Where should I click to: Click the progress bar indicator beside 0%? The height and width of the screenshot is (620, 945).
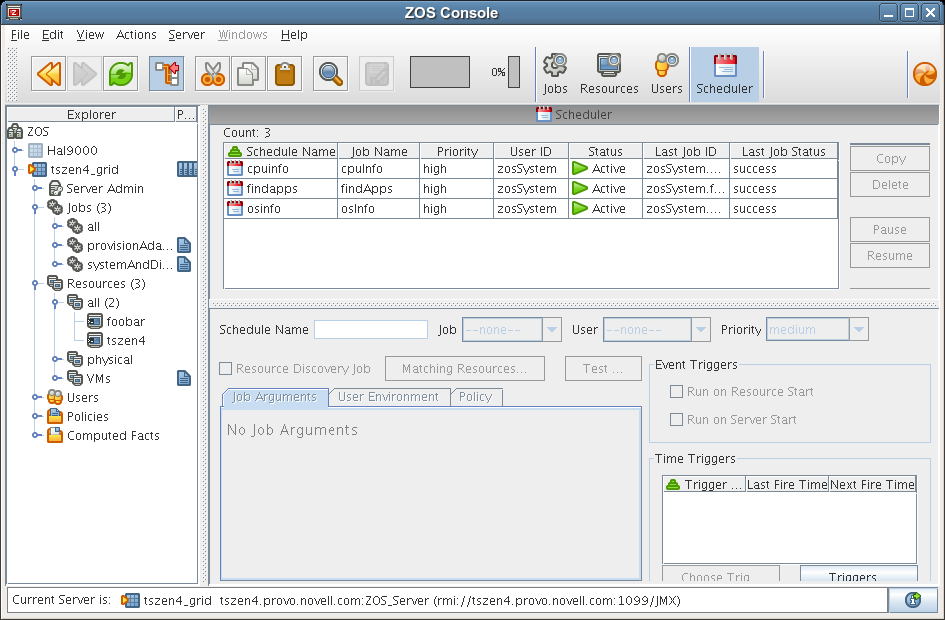[x=514, y=72]
